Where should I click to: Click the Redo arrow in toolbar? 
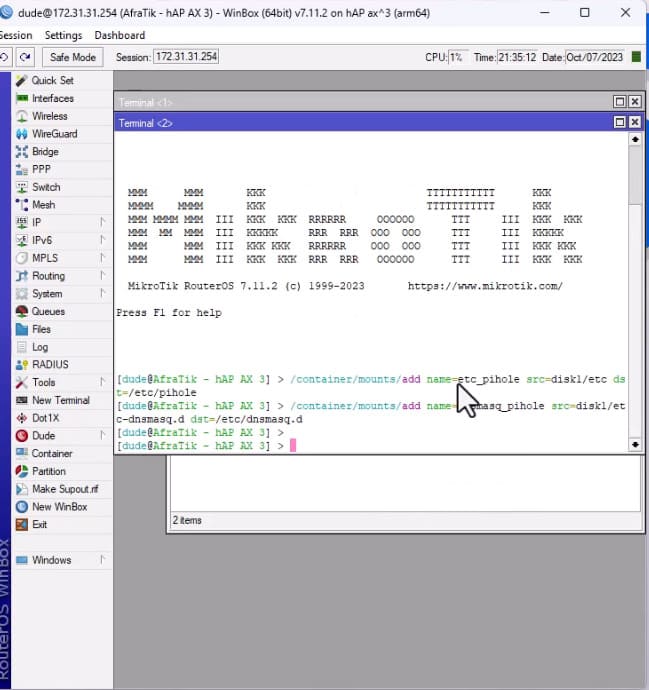25,57
